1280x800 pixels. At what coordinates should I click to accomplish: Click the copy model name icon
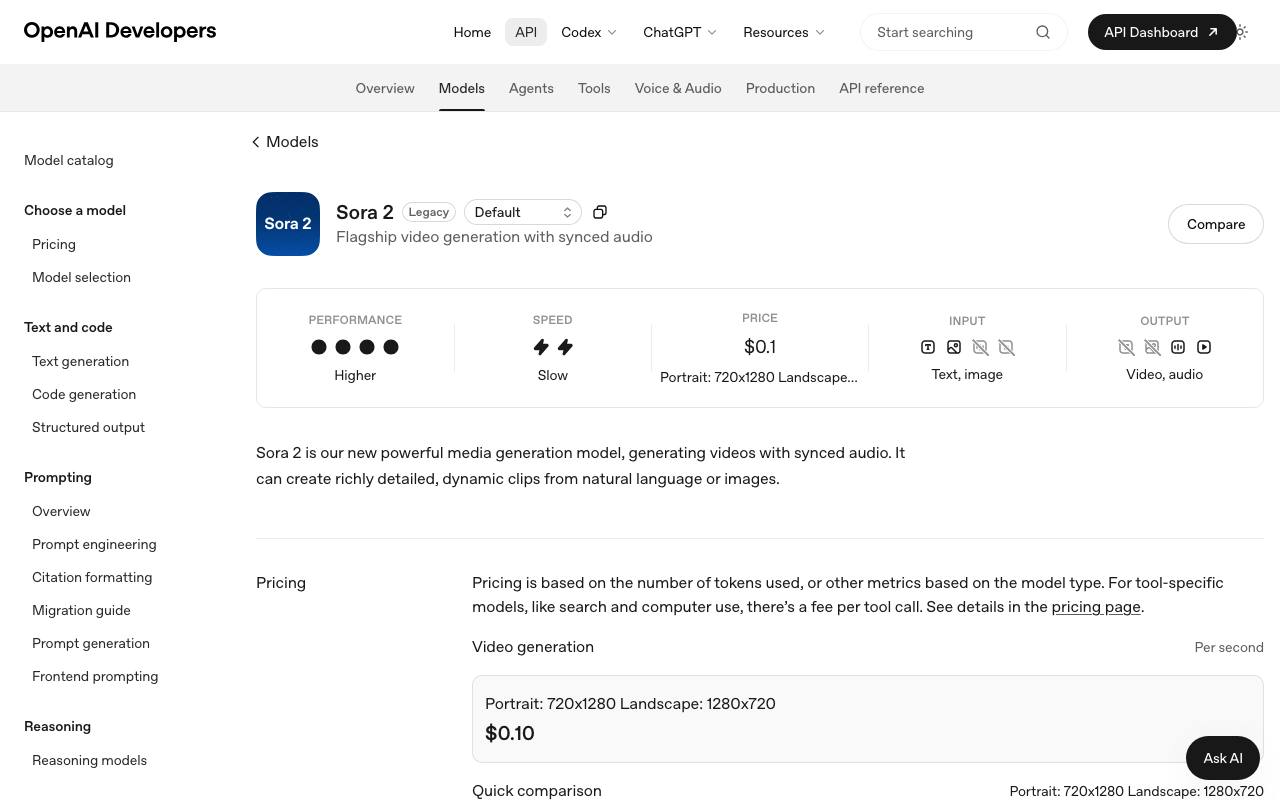600,212
